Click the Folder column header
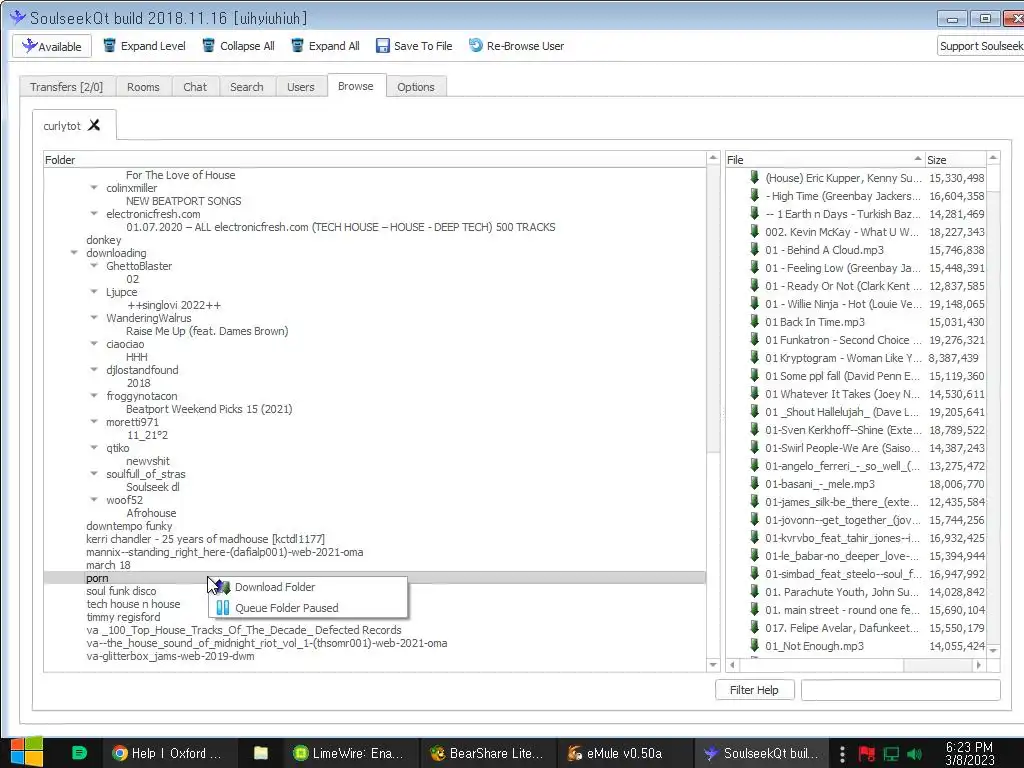This screenshot has height=768, width=1024. coord(375,160)
